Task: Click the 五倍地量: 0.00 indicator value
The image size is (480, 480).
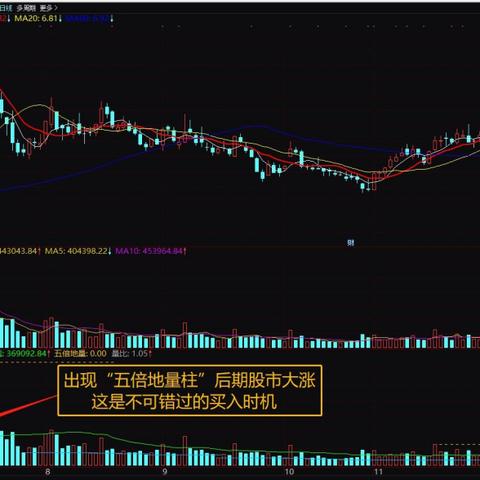Action: click(80, 353)
